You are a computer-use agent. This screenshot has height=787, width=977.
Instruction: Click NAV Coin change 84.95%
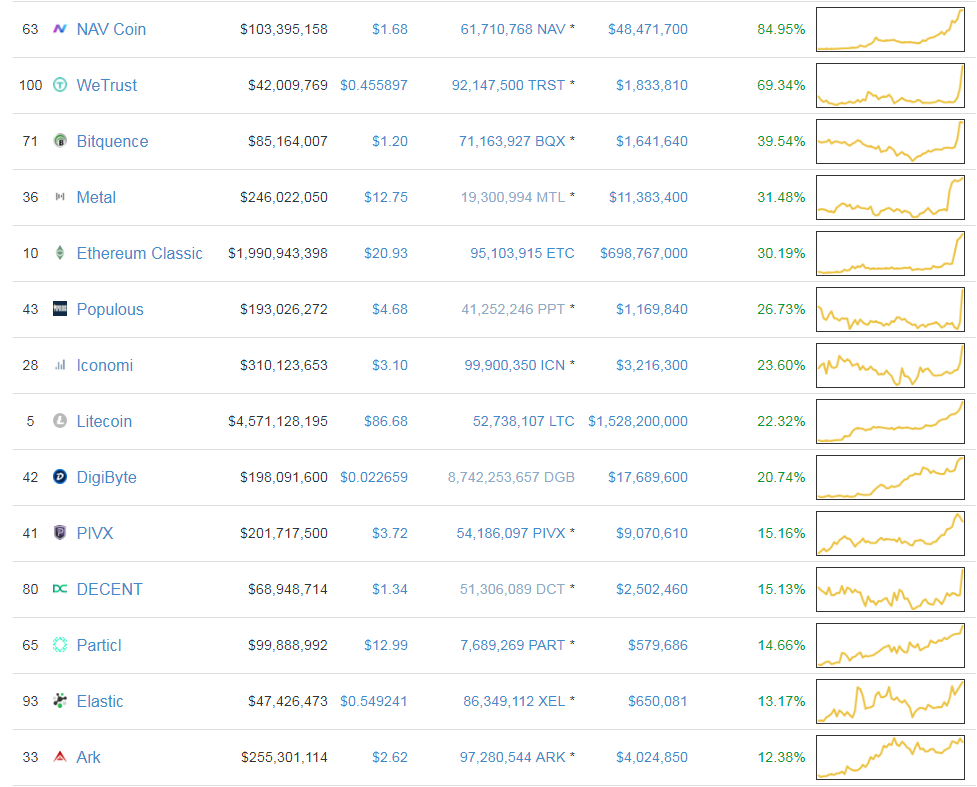click(781, 29)
